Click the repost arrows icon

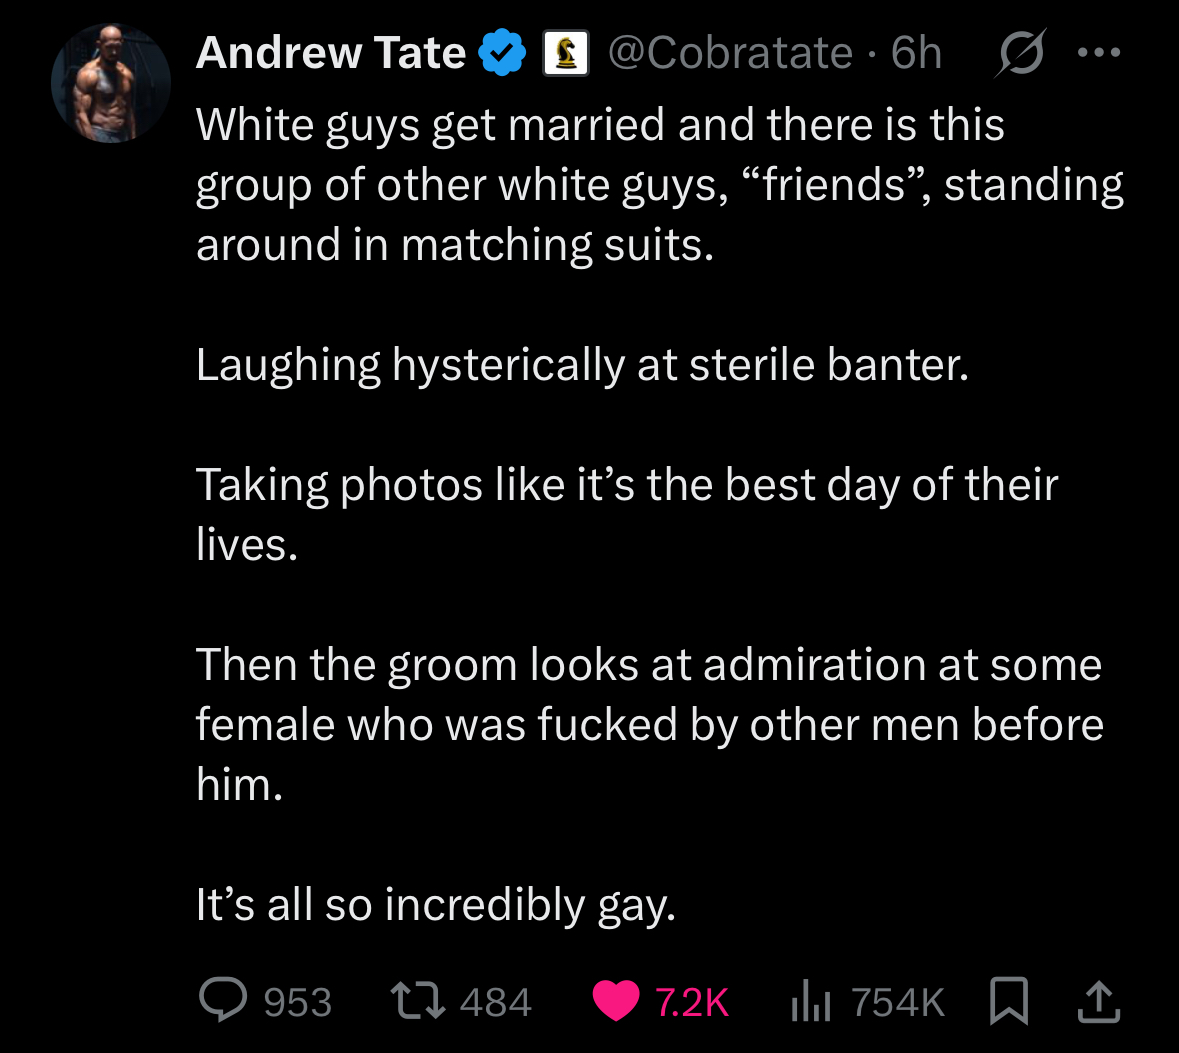click(x=419, y=1001)
